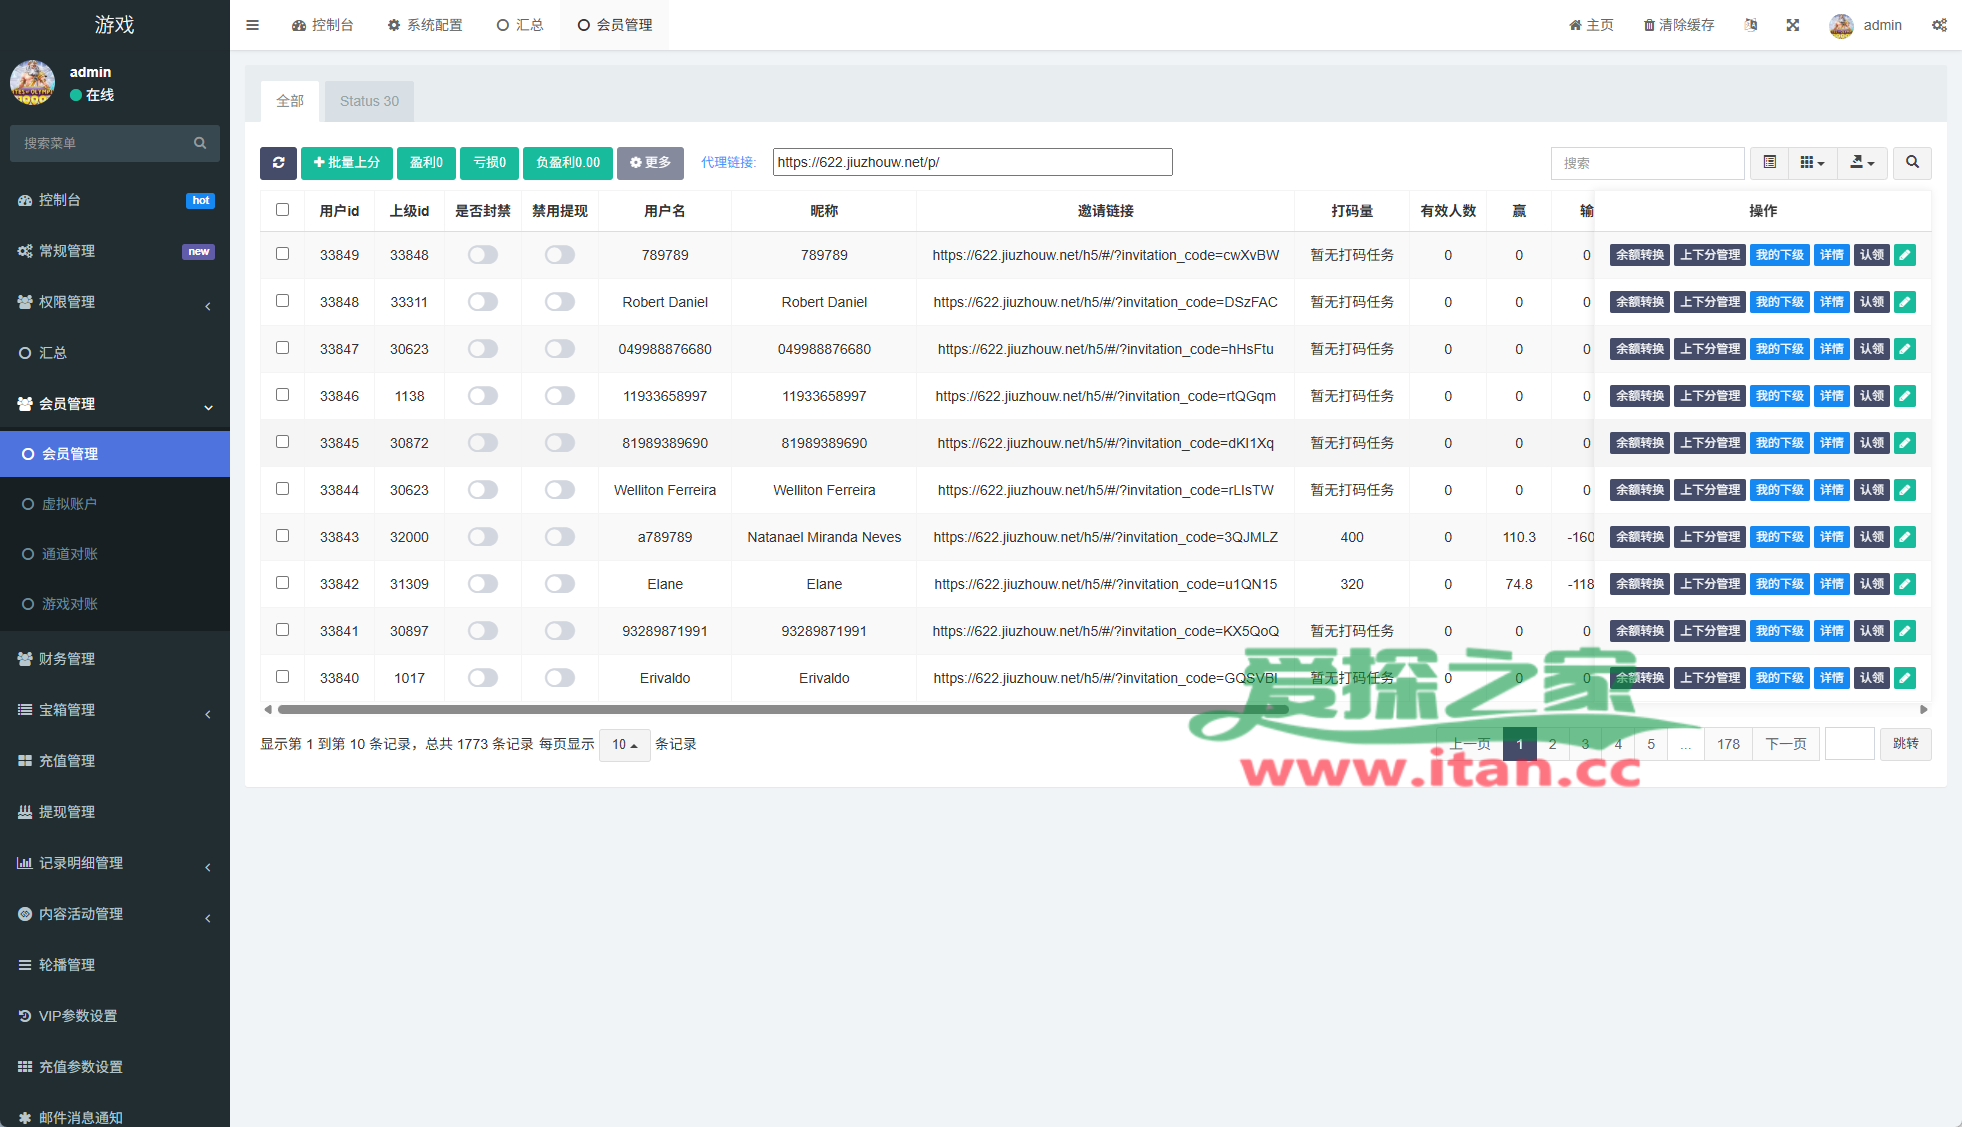
Task: Toggle 禁用提现 switch for user 33847
Action: click(560, 349)
